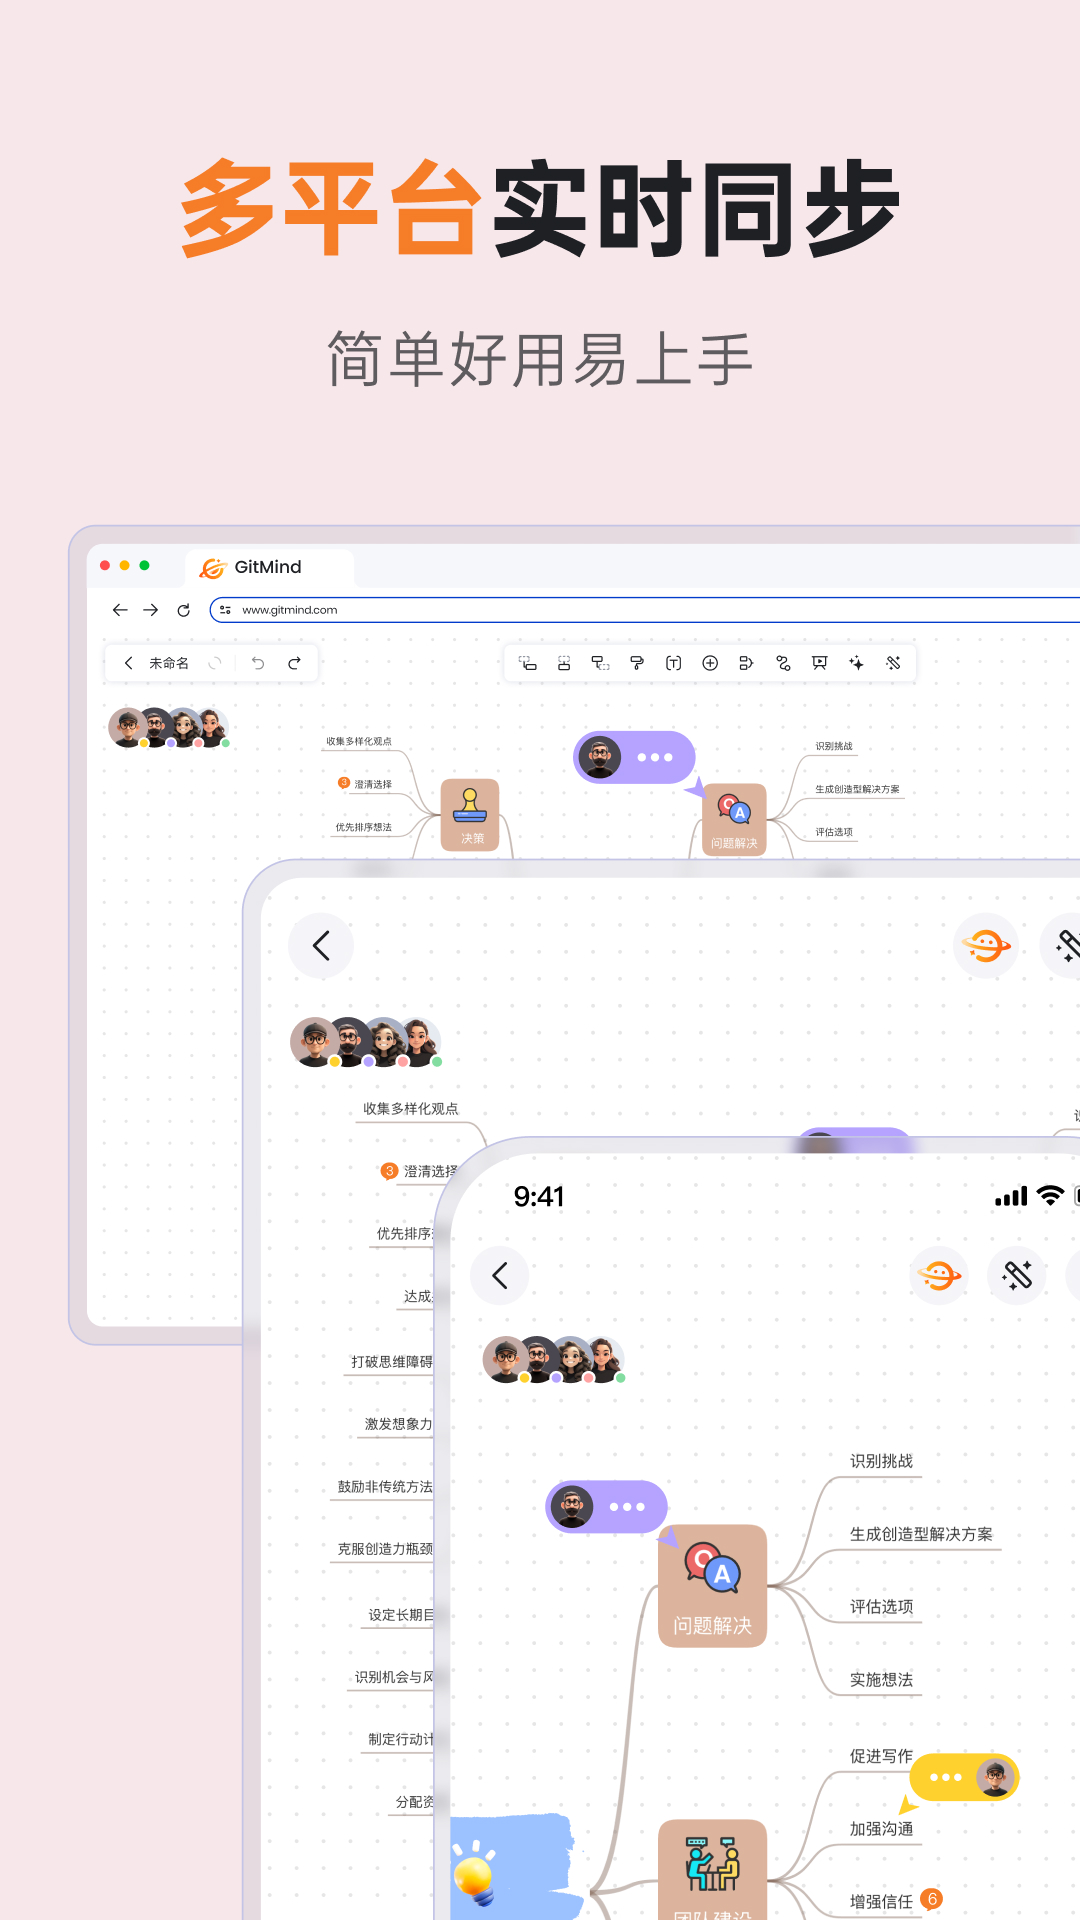Tap the back chevron in the phone view
The image size is (1080, 1920).
[x=500, y=1275]
